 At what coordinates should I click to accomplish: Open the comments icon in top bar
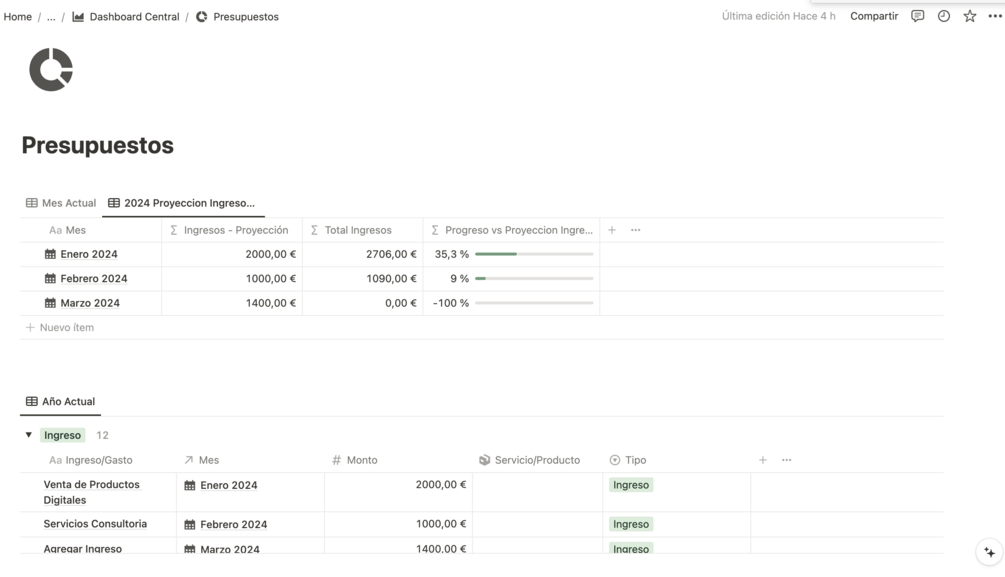tap(917, 16)
